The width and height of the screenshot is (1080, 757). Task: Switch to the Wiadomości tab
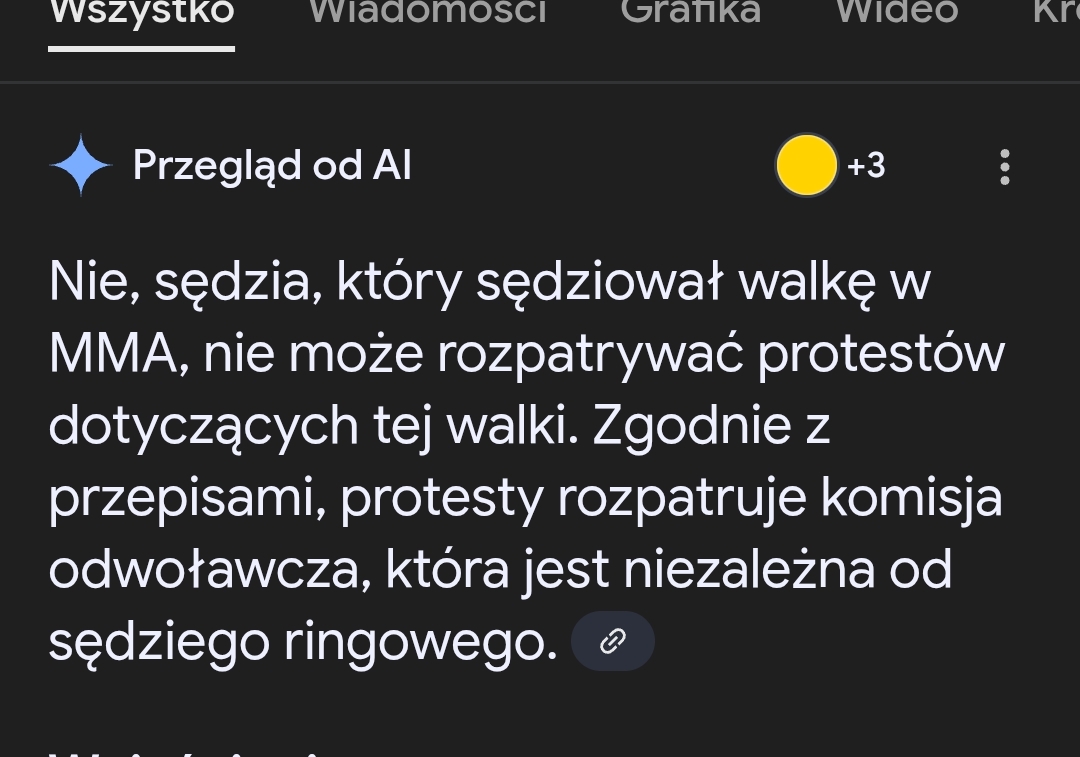pyautogui.click(x=427, y=12)
